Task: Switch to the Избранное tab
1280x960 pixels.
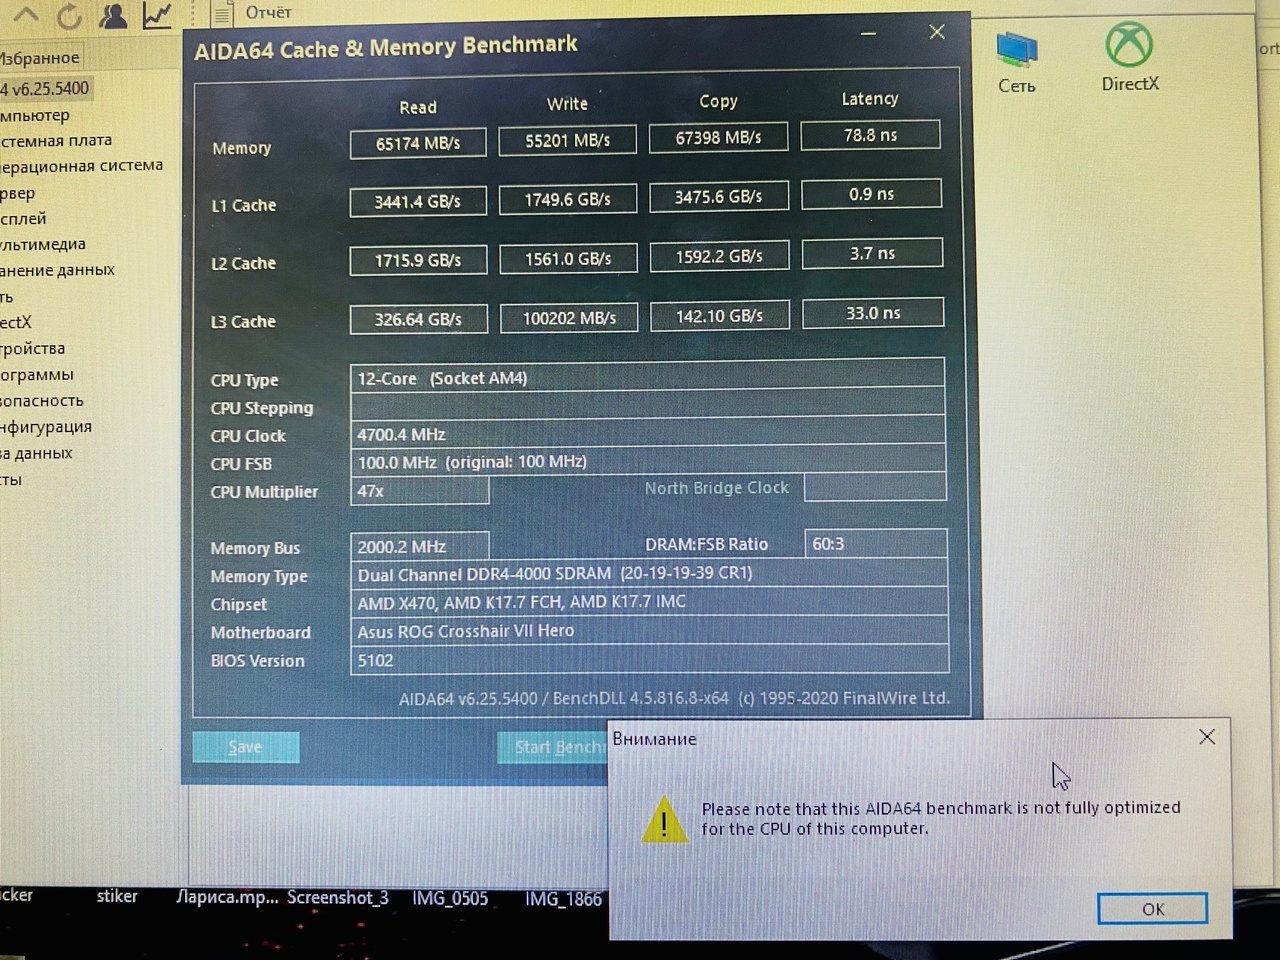Action: (40, 58)
